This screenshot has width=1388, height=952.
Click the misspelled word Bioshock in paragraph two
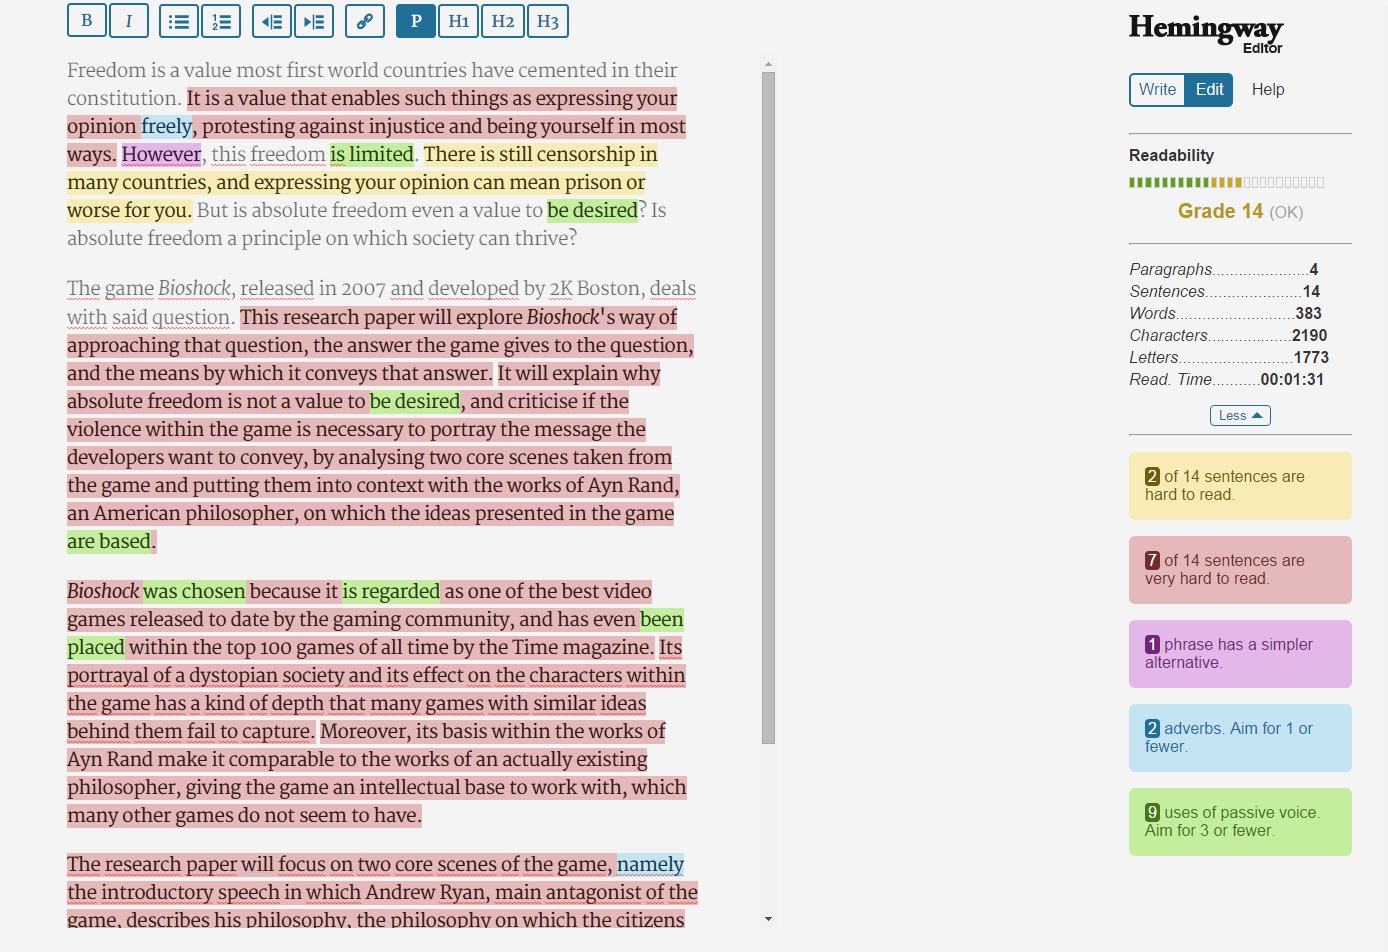194,288
